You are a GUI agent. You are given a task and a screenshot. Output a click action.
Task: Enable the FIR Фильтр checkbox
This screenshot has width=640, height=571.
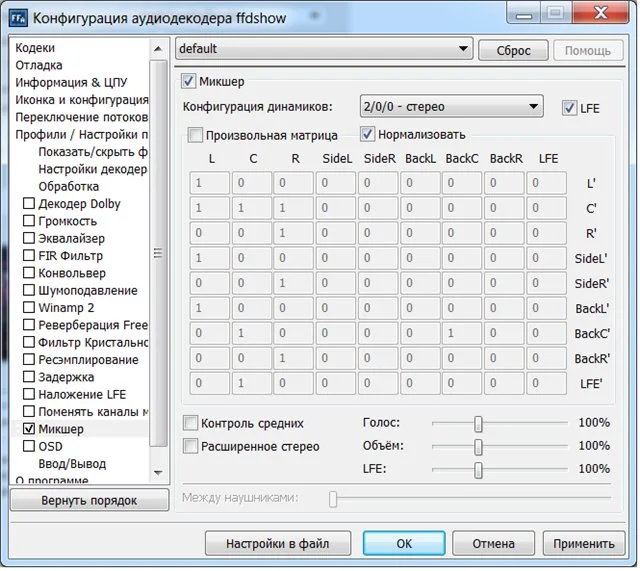click(29, 256)
